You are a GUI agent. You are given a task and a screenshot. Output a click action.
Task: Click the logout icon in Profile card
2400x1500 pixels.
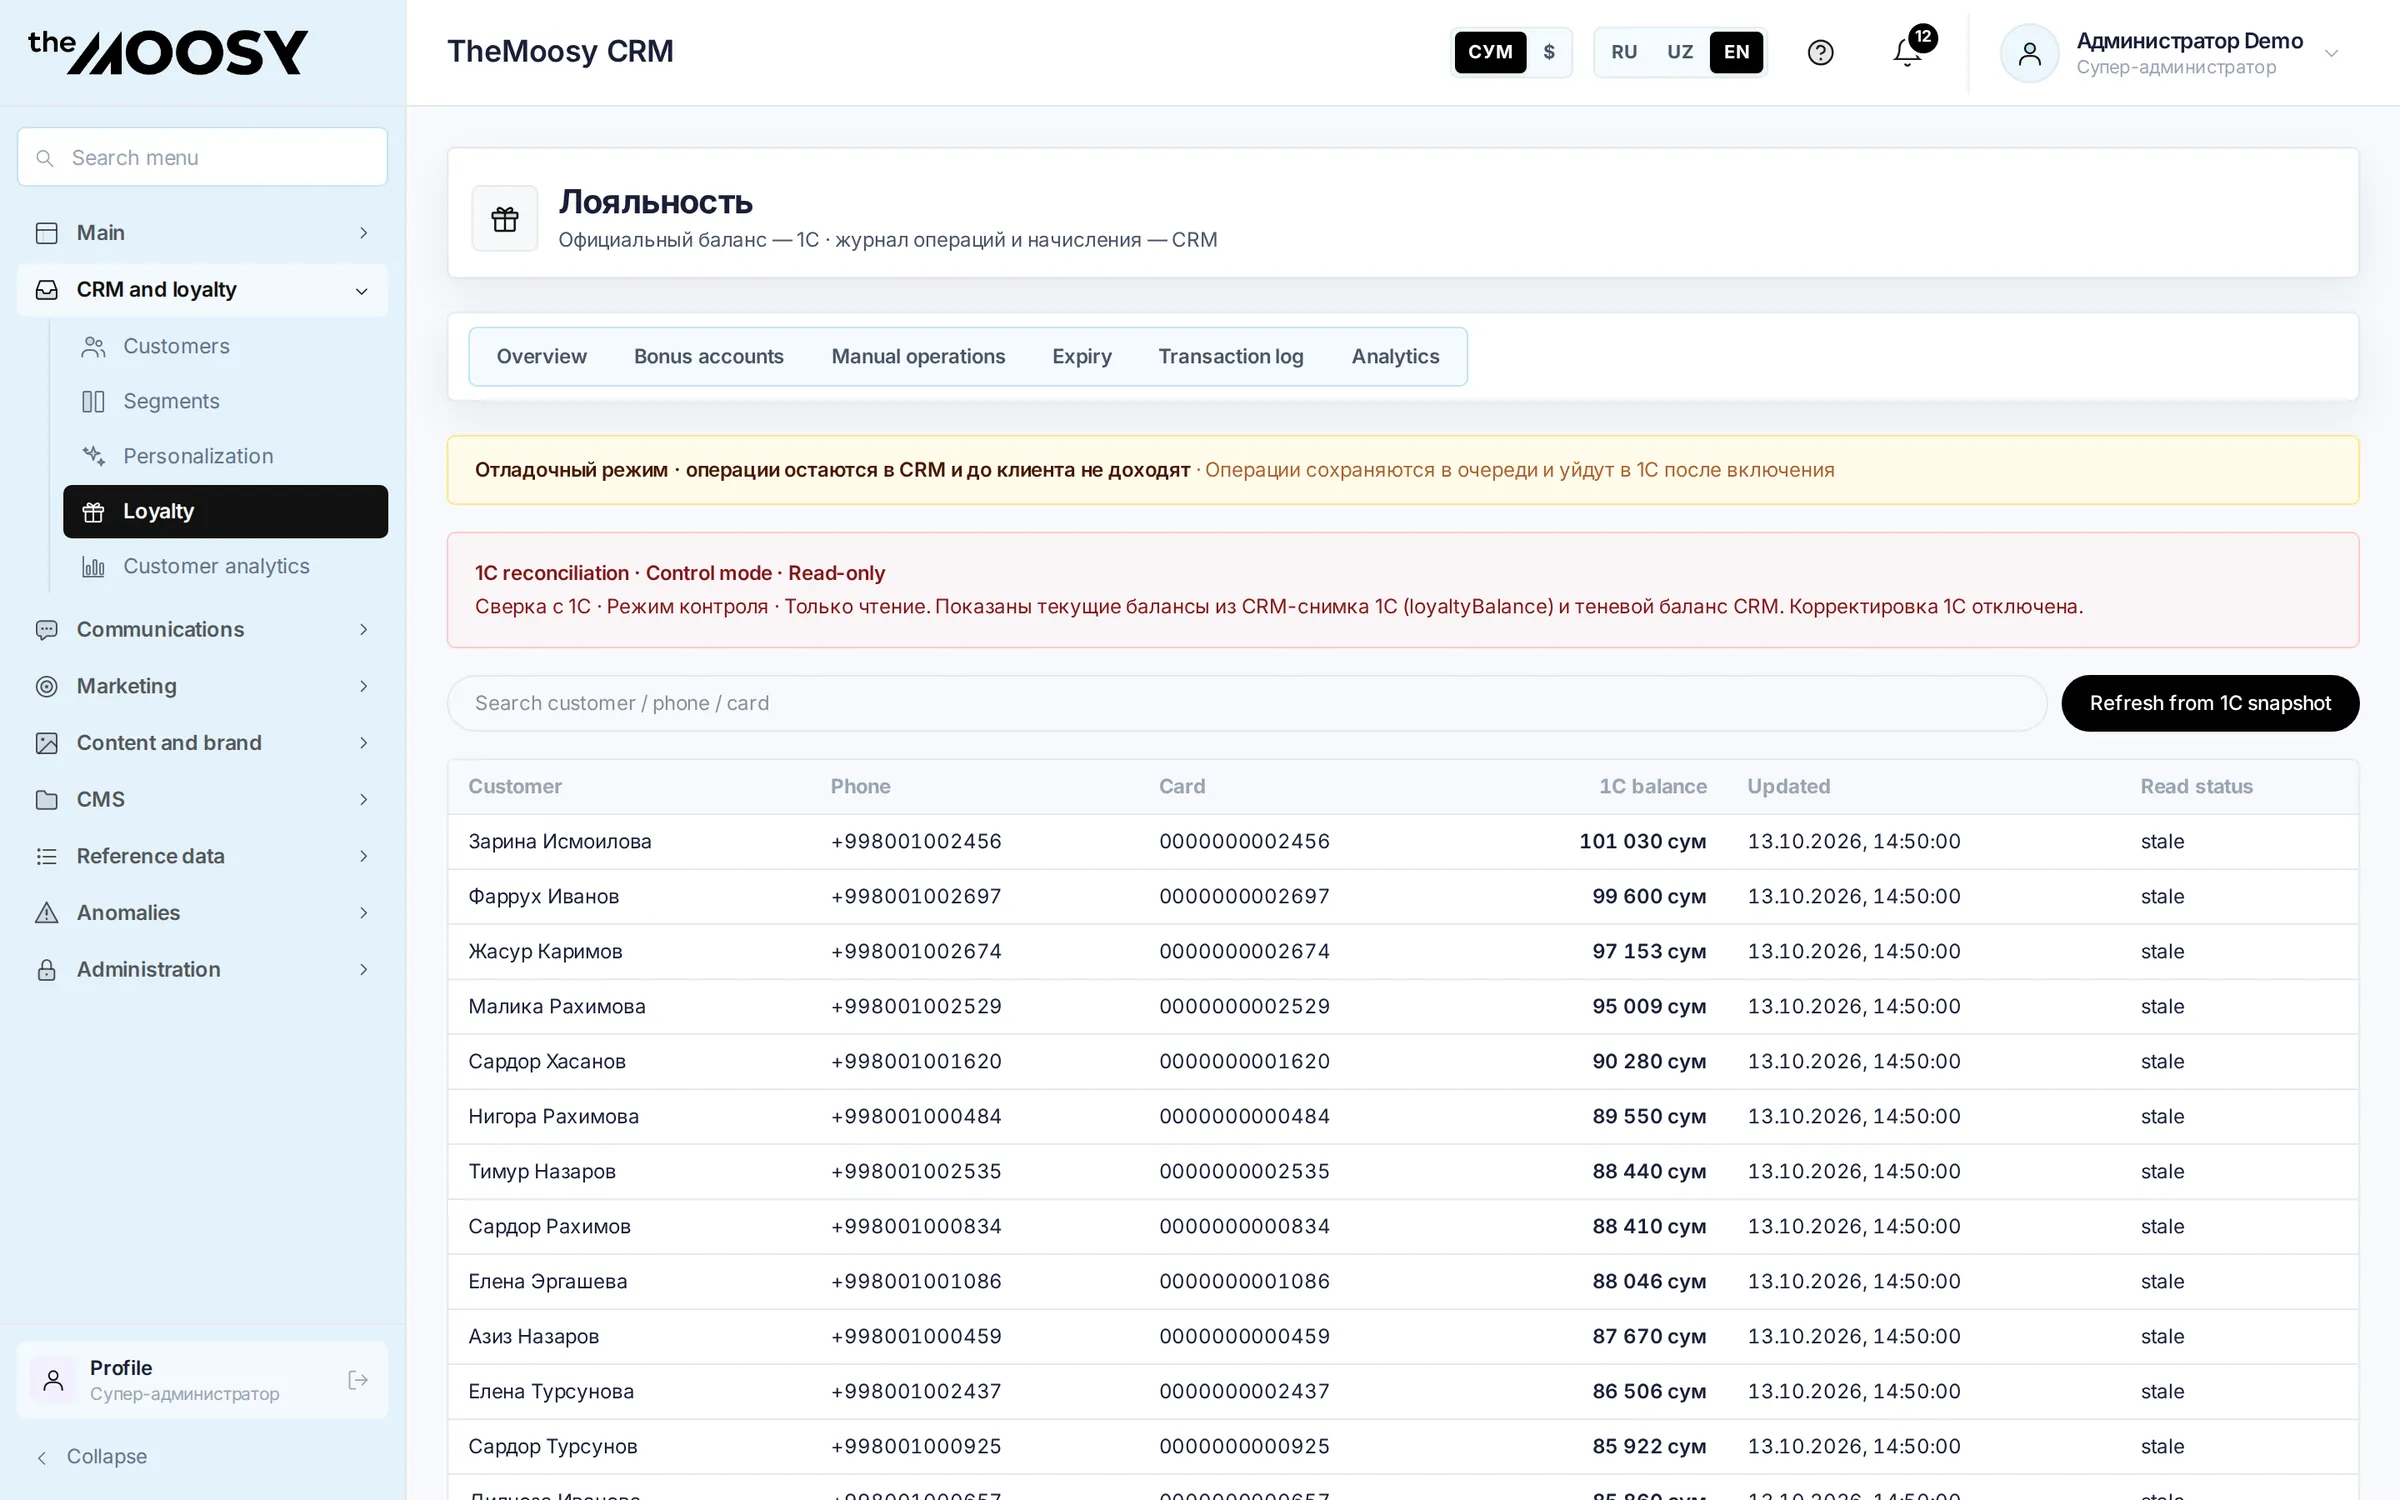358,1380
